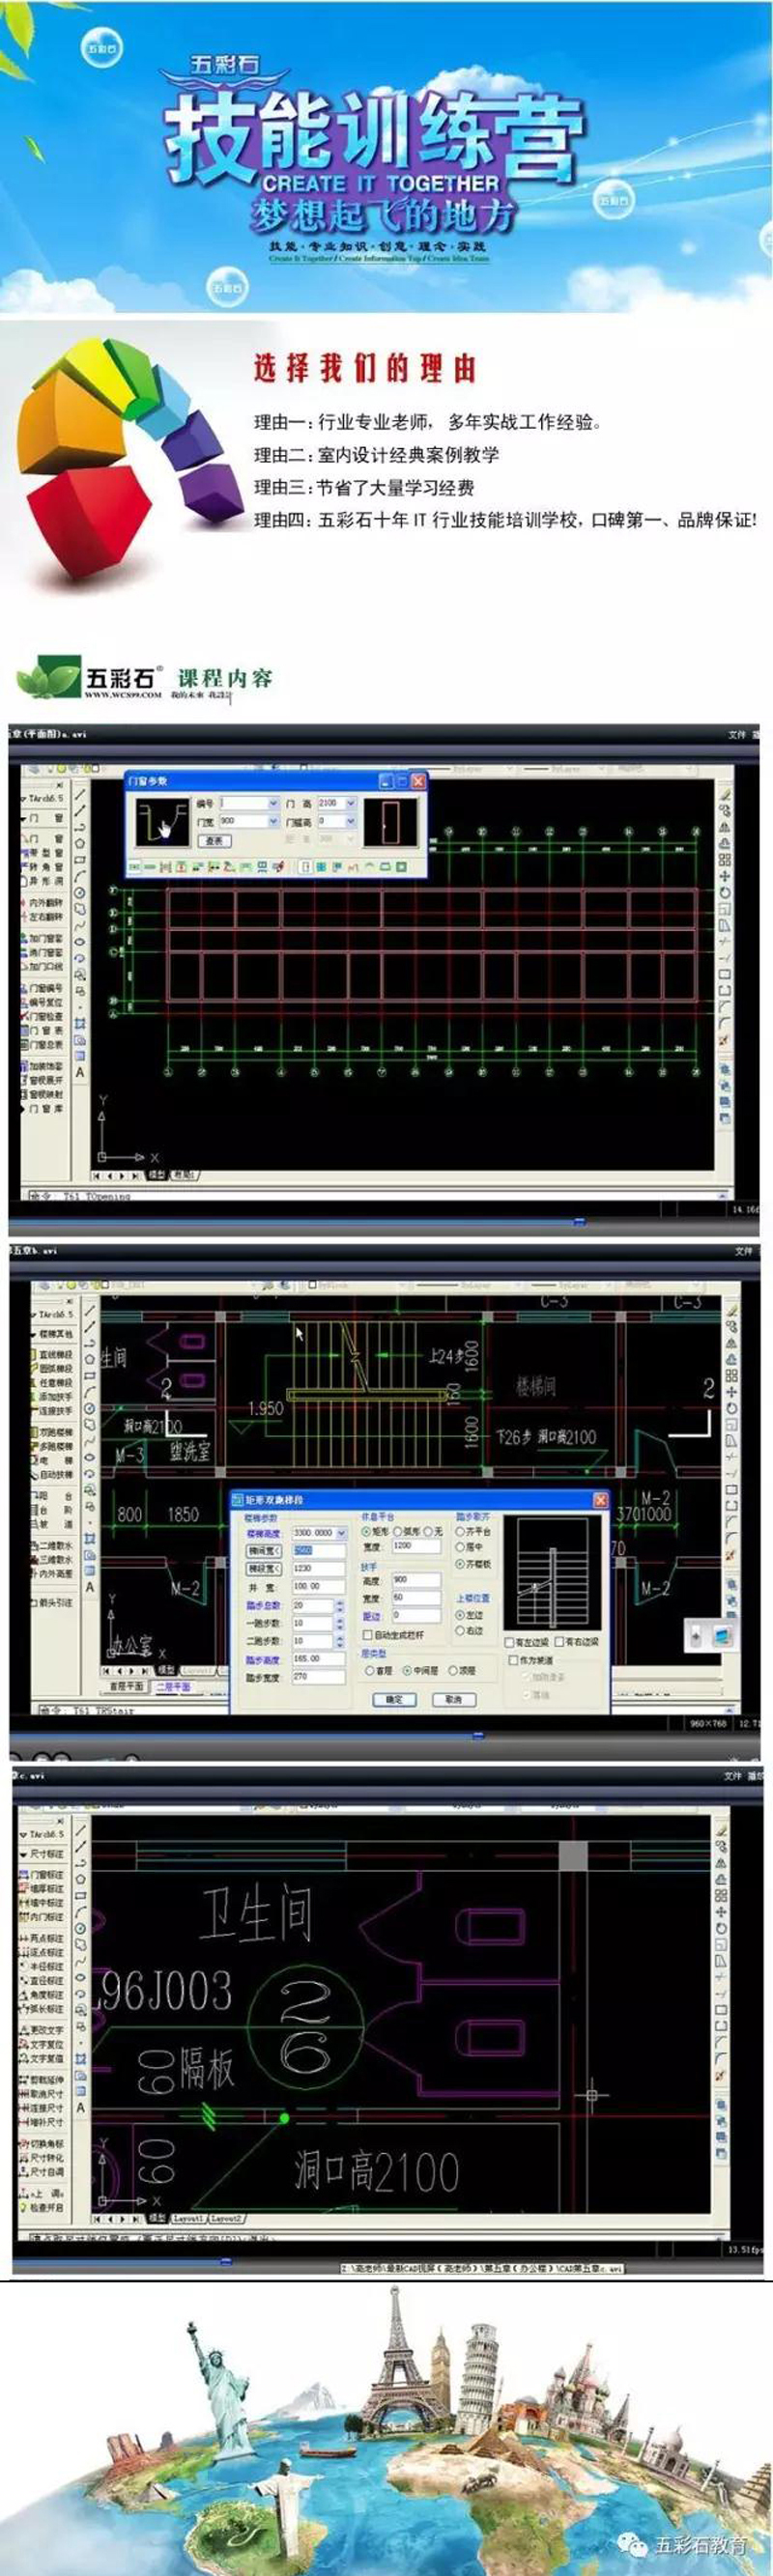Collapse the 楼梯其他 sidebar menu header
The image size is (773, 2576).
coord(54,1334)
